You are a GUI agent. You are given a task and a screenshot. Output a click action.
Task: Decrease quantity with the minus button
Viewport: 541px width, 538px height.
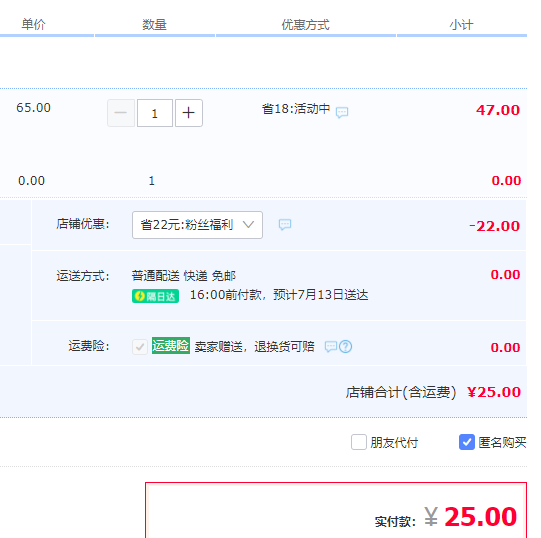click(121, 113)
